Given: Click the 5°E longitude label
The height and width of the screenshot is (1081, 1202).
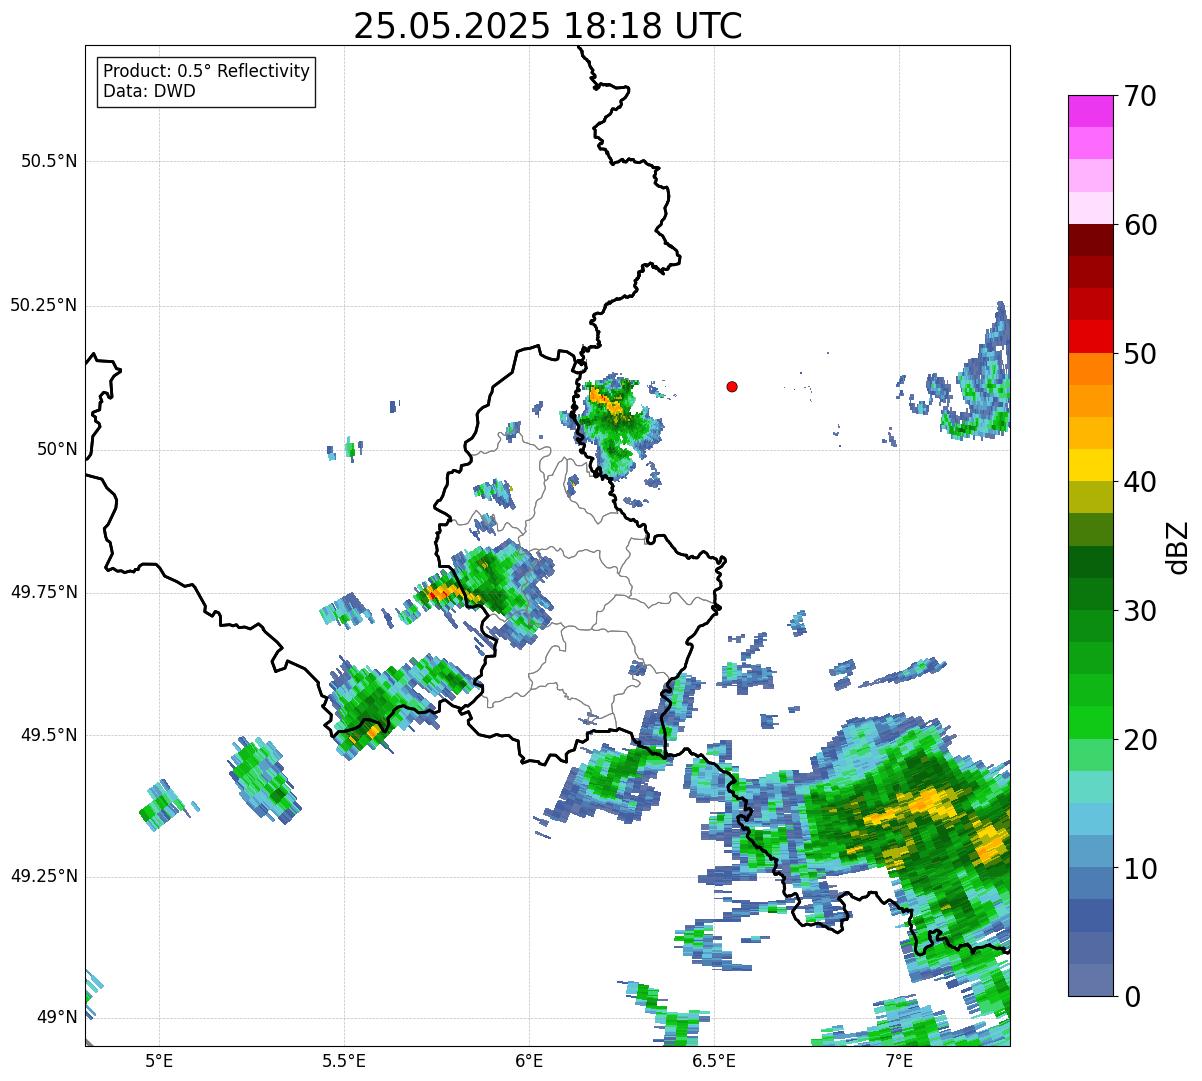Looking at the screenshot, I should point(159,1060).
